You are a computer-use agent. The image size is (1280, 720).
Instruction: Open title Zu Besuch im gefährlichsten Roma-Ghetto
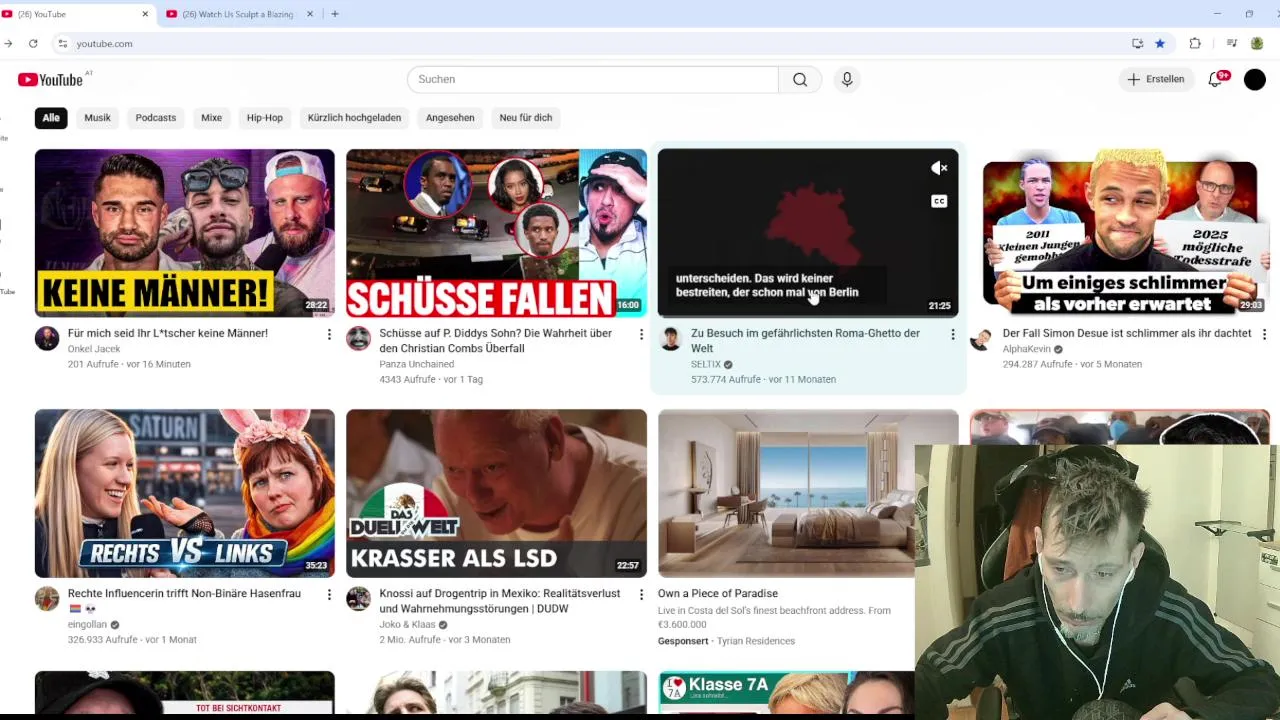(805, 341)
